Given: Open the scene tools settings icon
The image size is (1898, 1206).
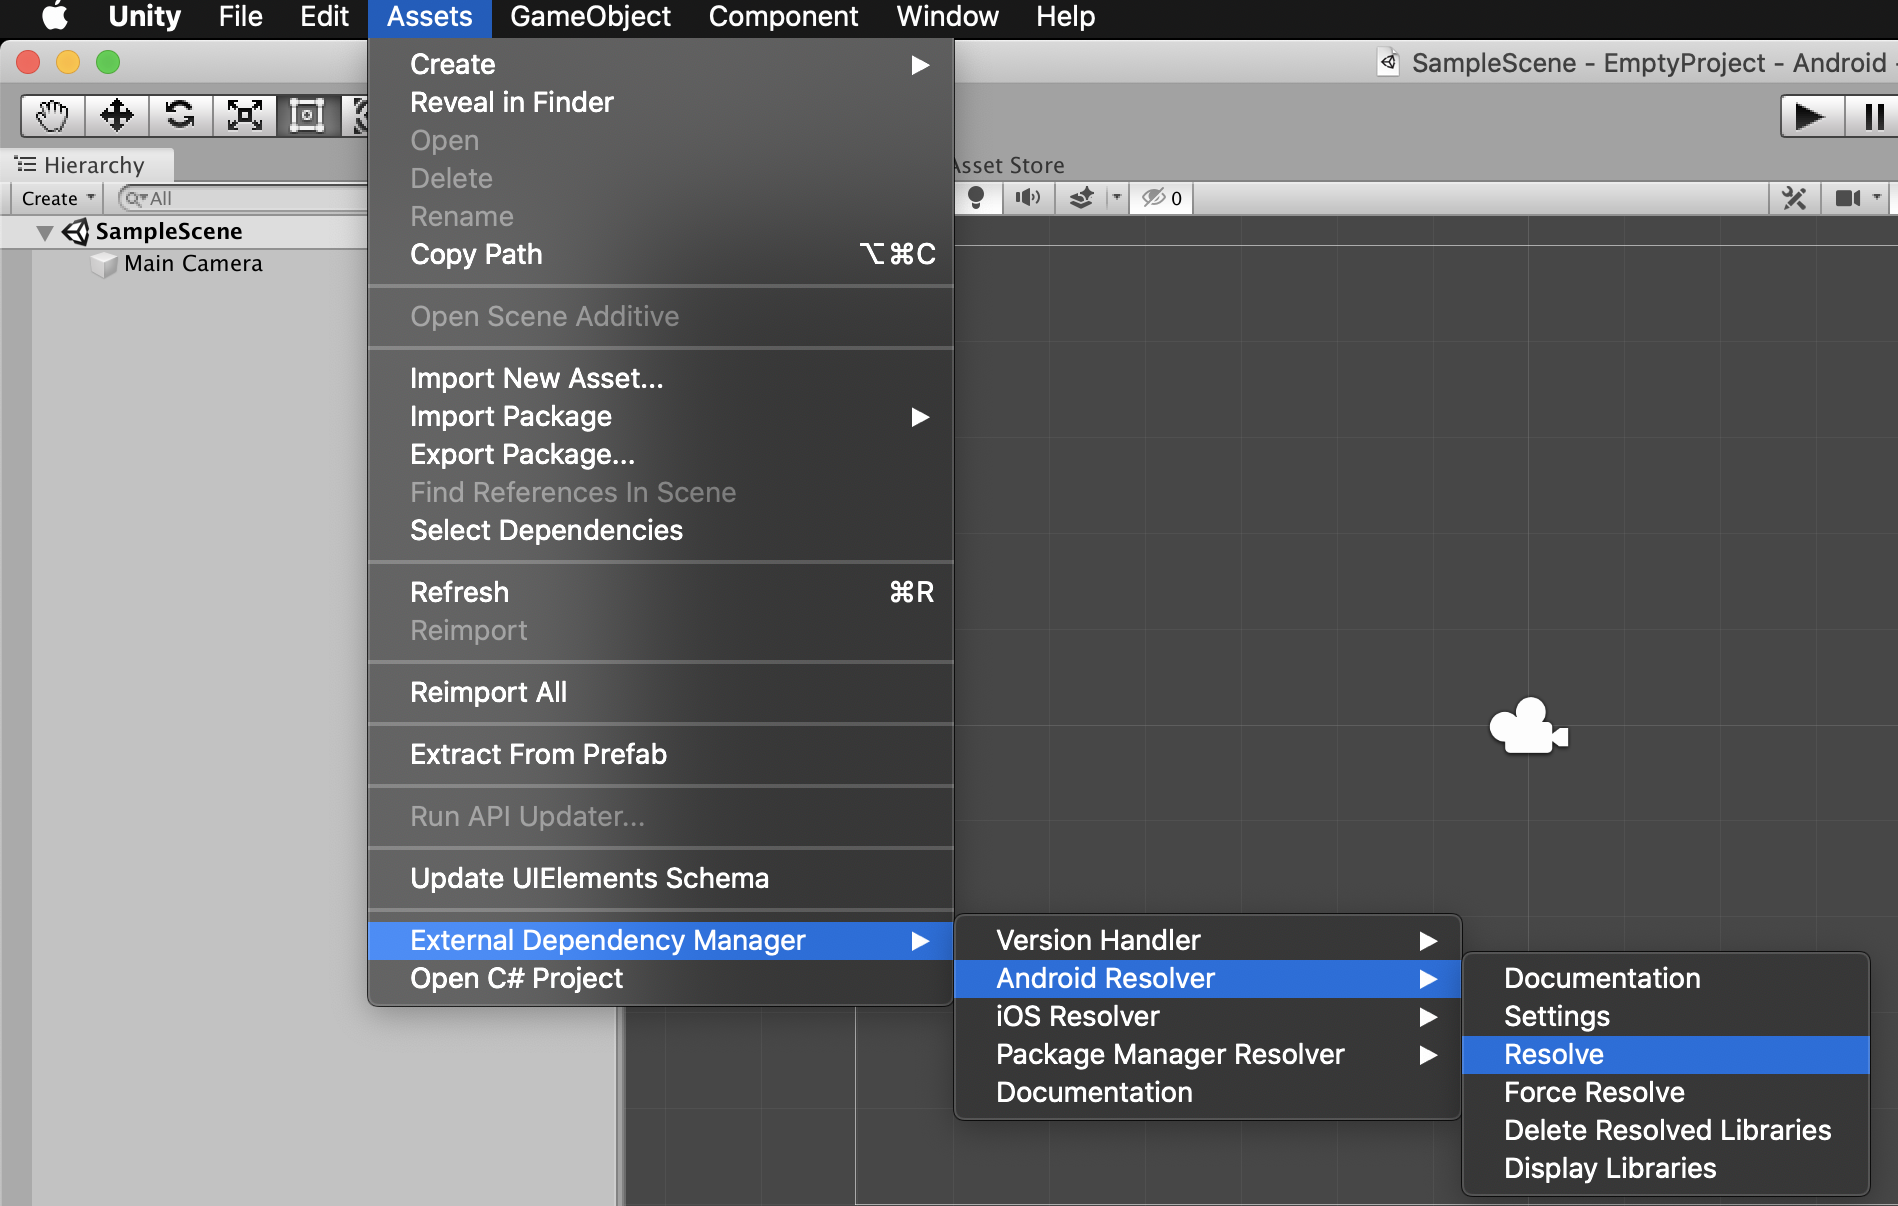Looking at the screenshot, I should pyautogui.click(x=1795, y=198).
